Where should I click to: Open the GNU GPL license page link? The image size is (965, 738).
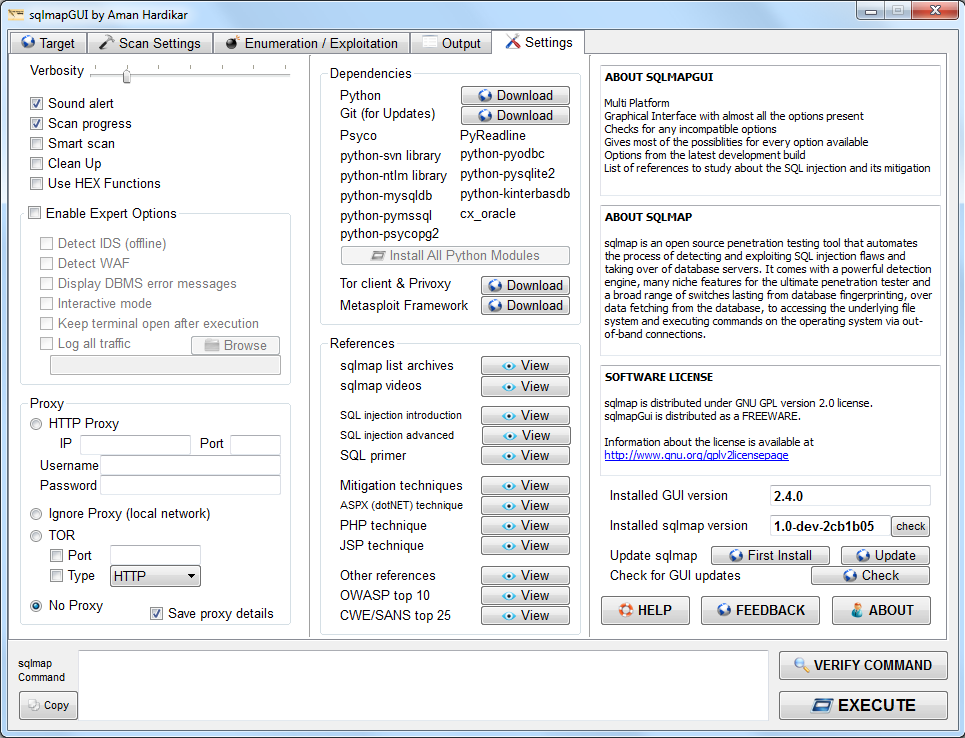point(696,455)
